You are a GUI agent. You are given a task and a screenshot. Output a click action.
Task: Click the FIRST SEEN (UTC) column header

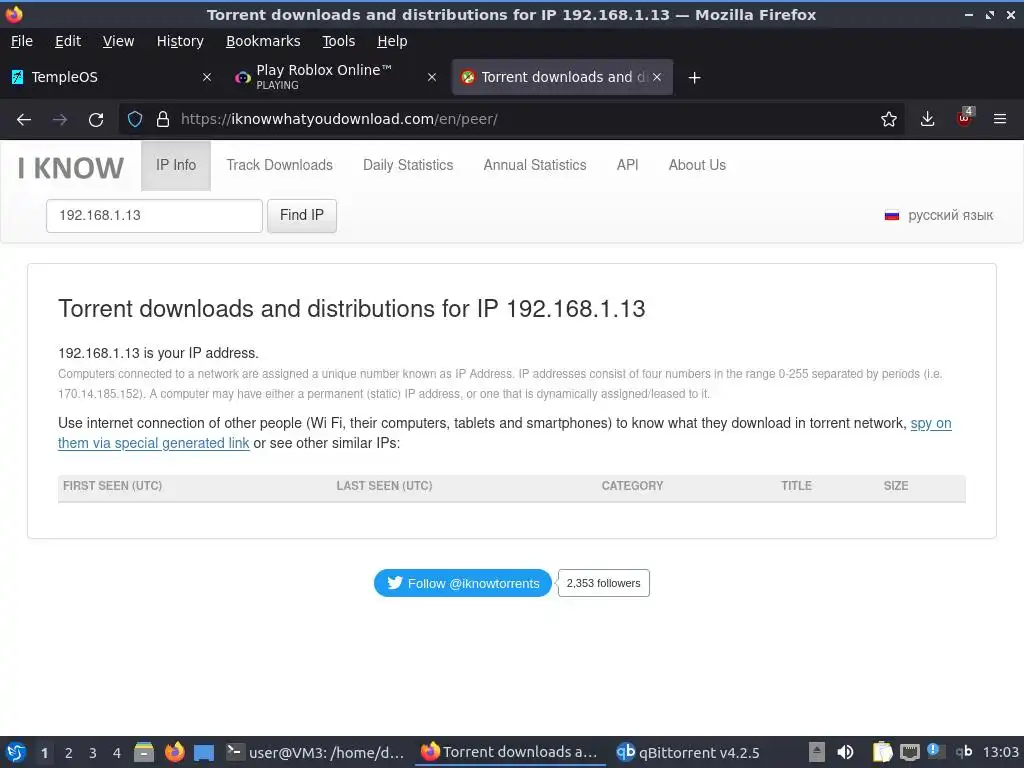click(112, 486)
